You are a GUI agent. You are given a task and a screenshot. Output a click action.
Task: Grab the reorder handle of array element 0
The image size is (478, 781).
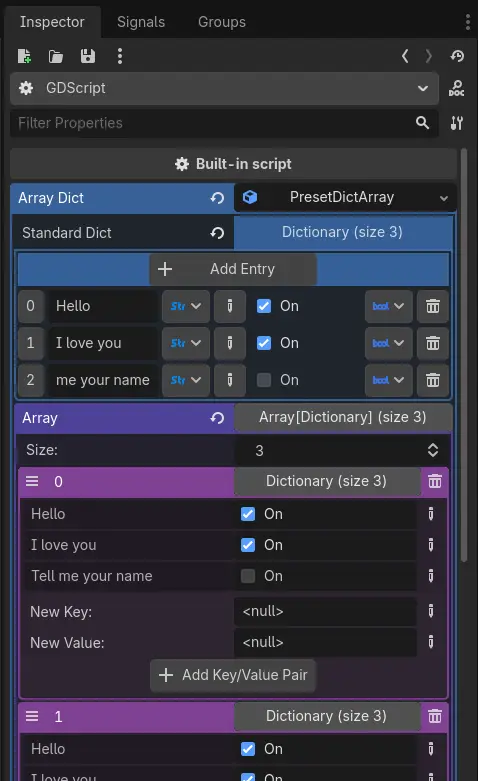click(x=32, y=481)
